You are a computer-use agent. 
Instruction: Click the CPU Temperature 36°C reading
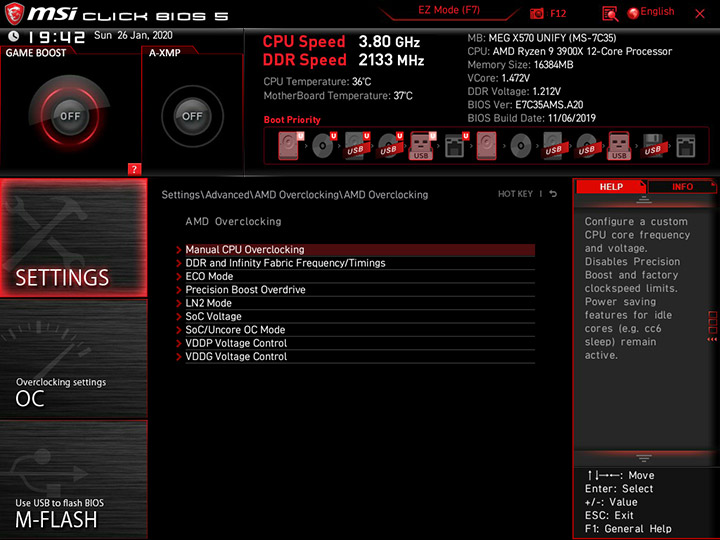[x=317, y=82]
